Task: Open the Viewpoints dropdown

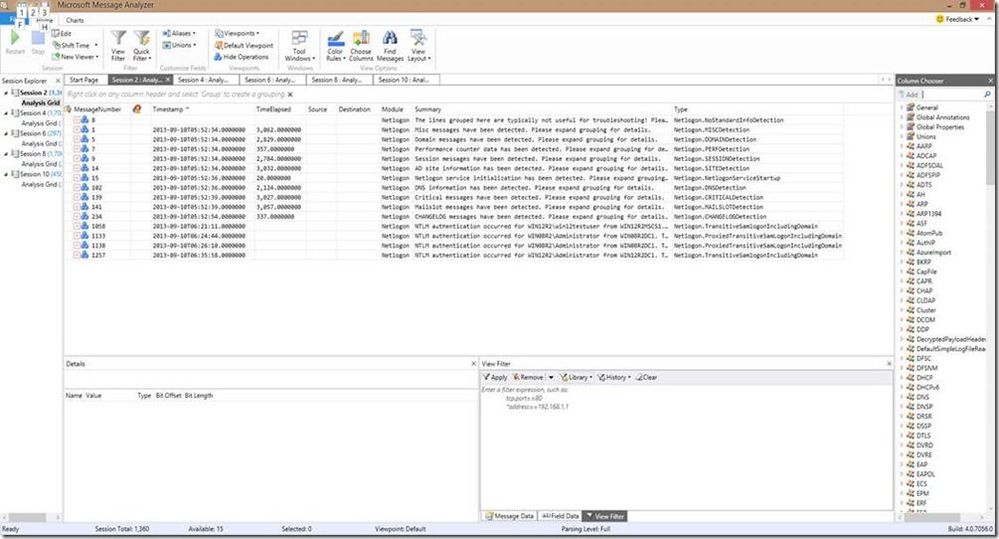Action: (237, 33)
